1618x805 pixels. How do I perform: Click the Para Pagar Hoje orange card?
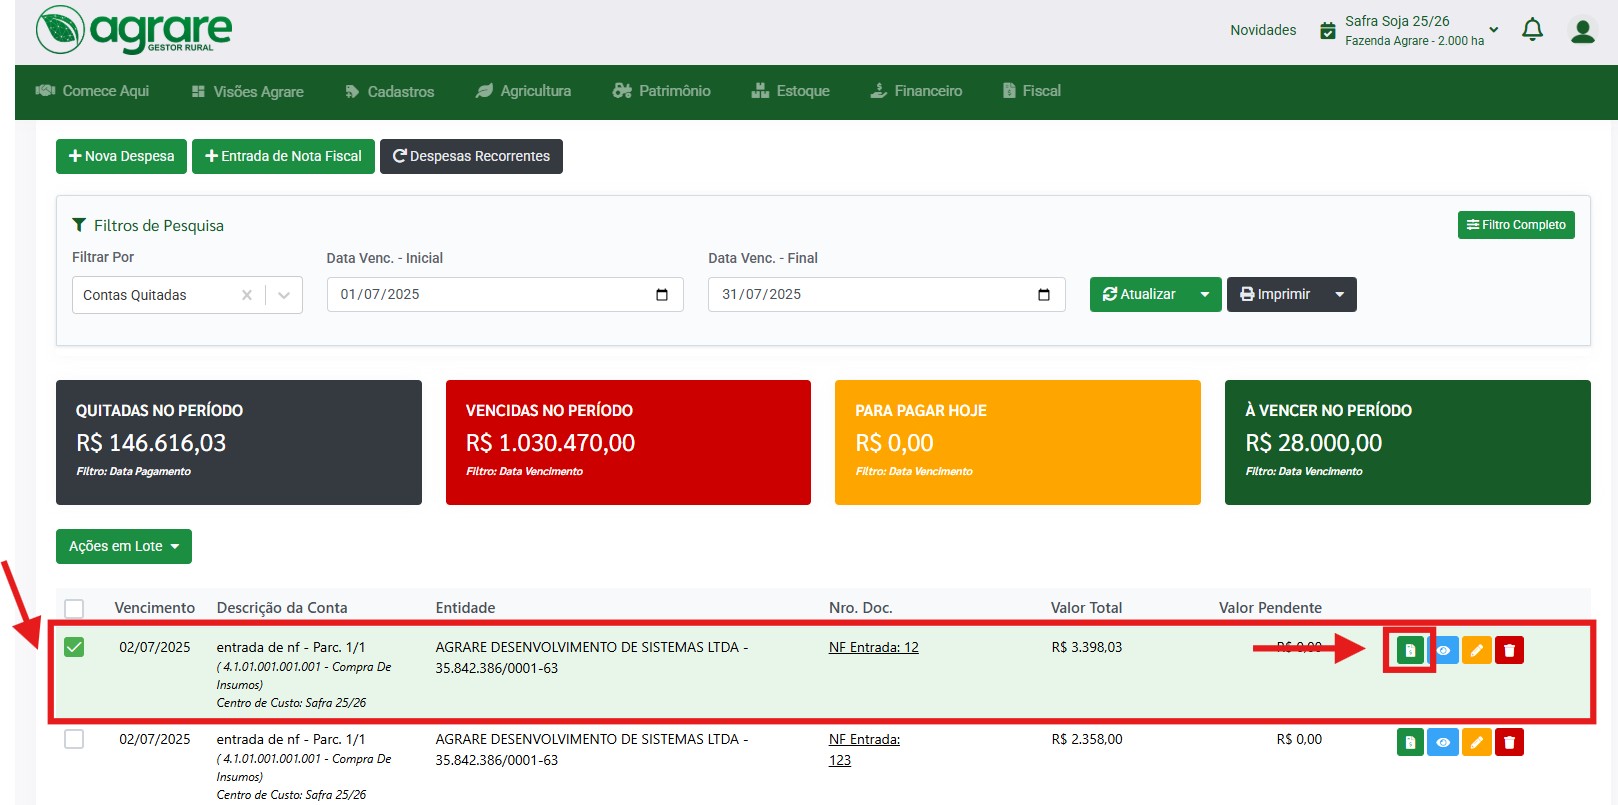click(1018, 442)
